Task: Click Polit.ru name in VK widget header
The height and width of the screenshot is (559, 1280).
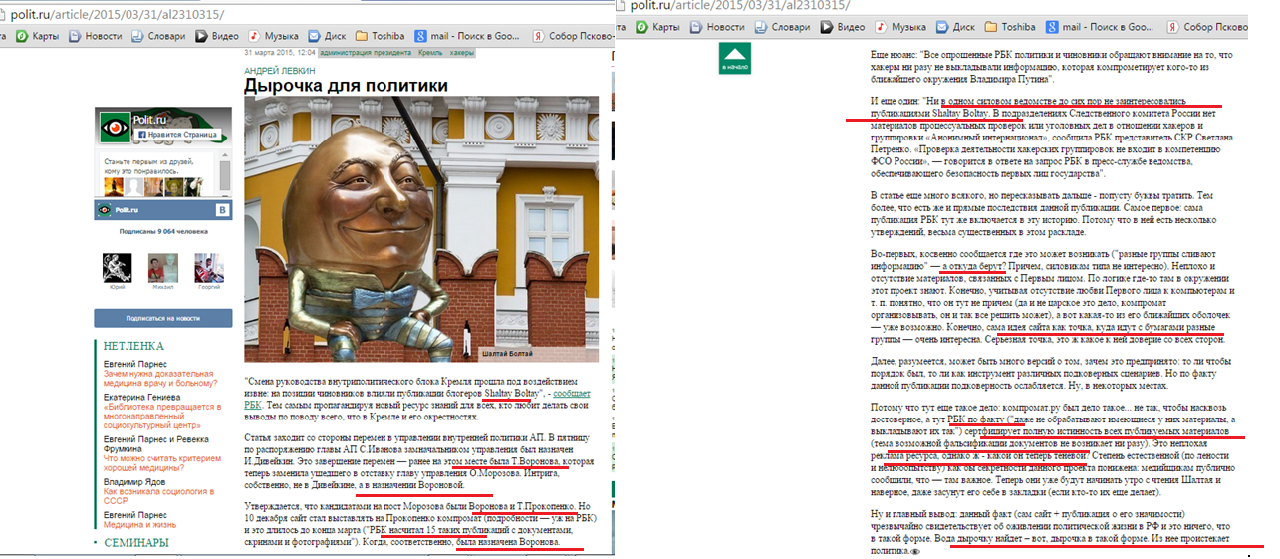Action: 129,210
